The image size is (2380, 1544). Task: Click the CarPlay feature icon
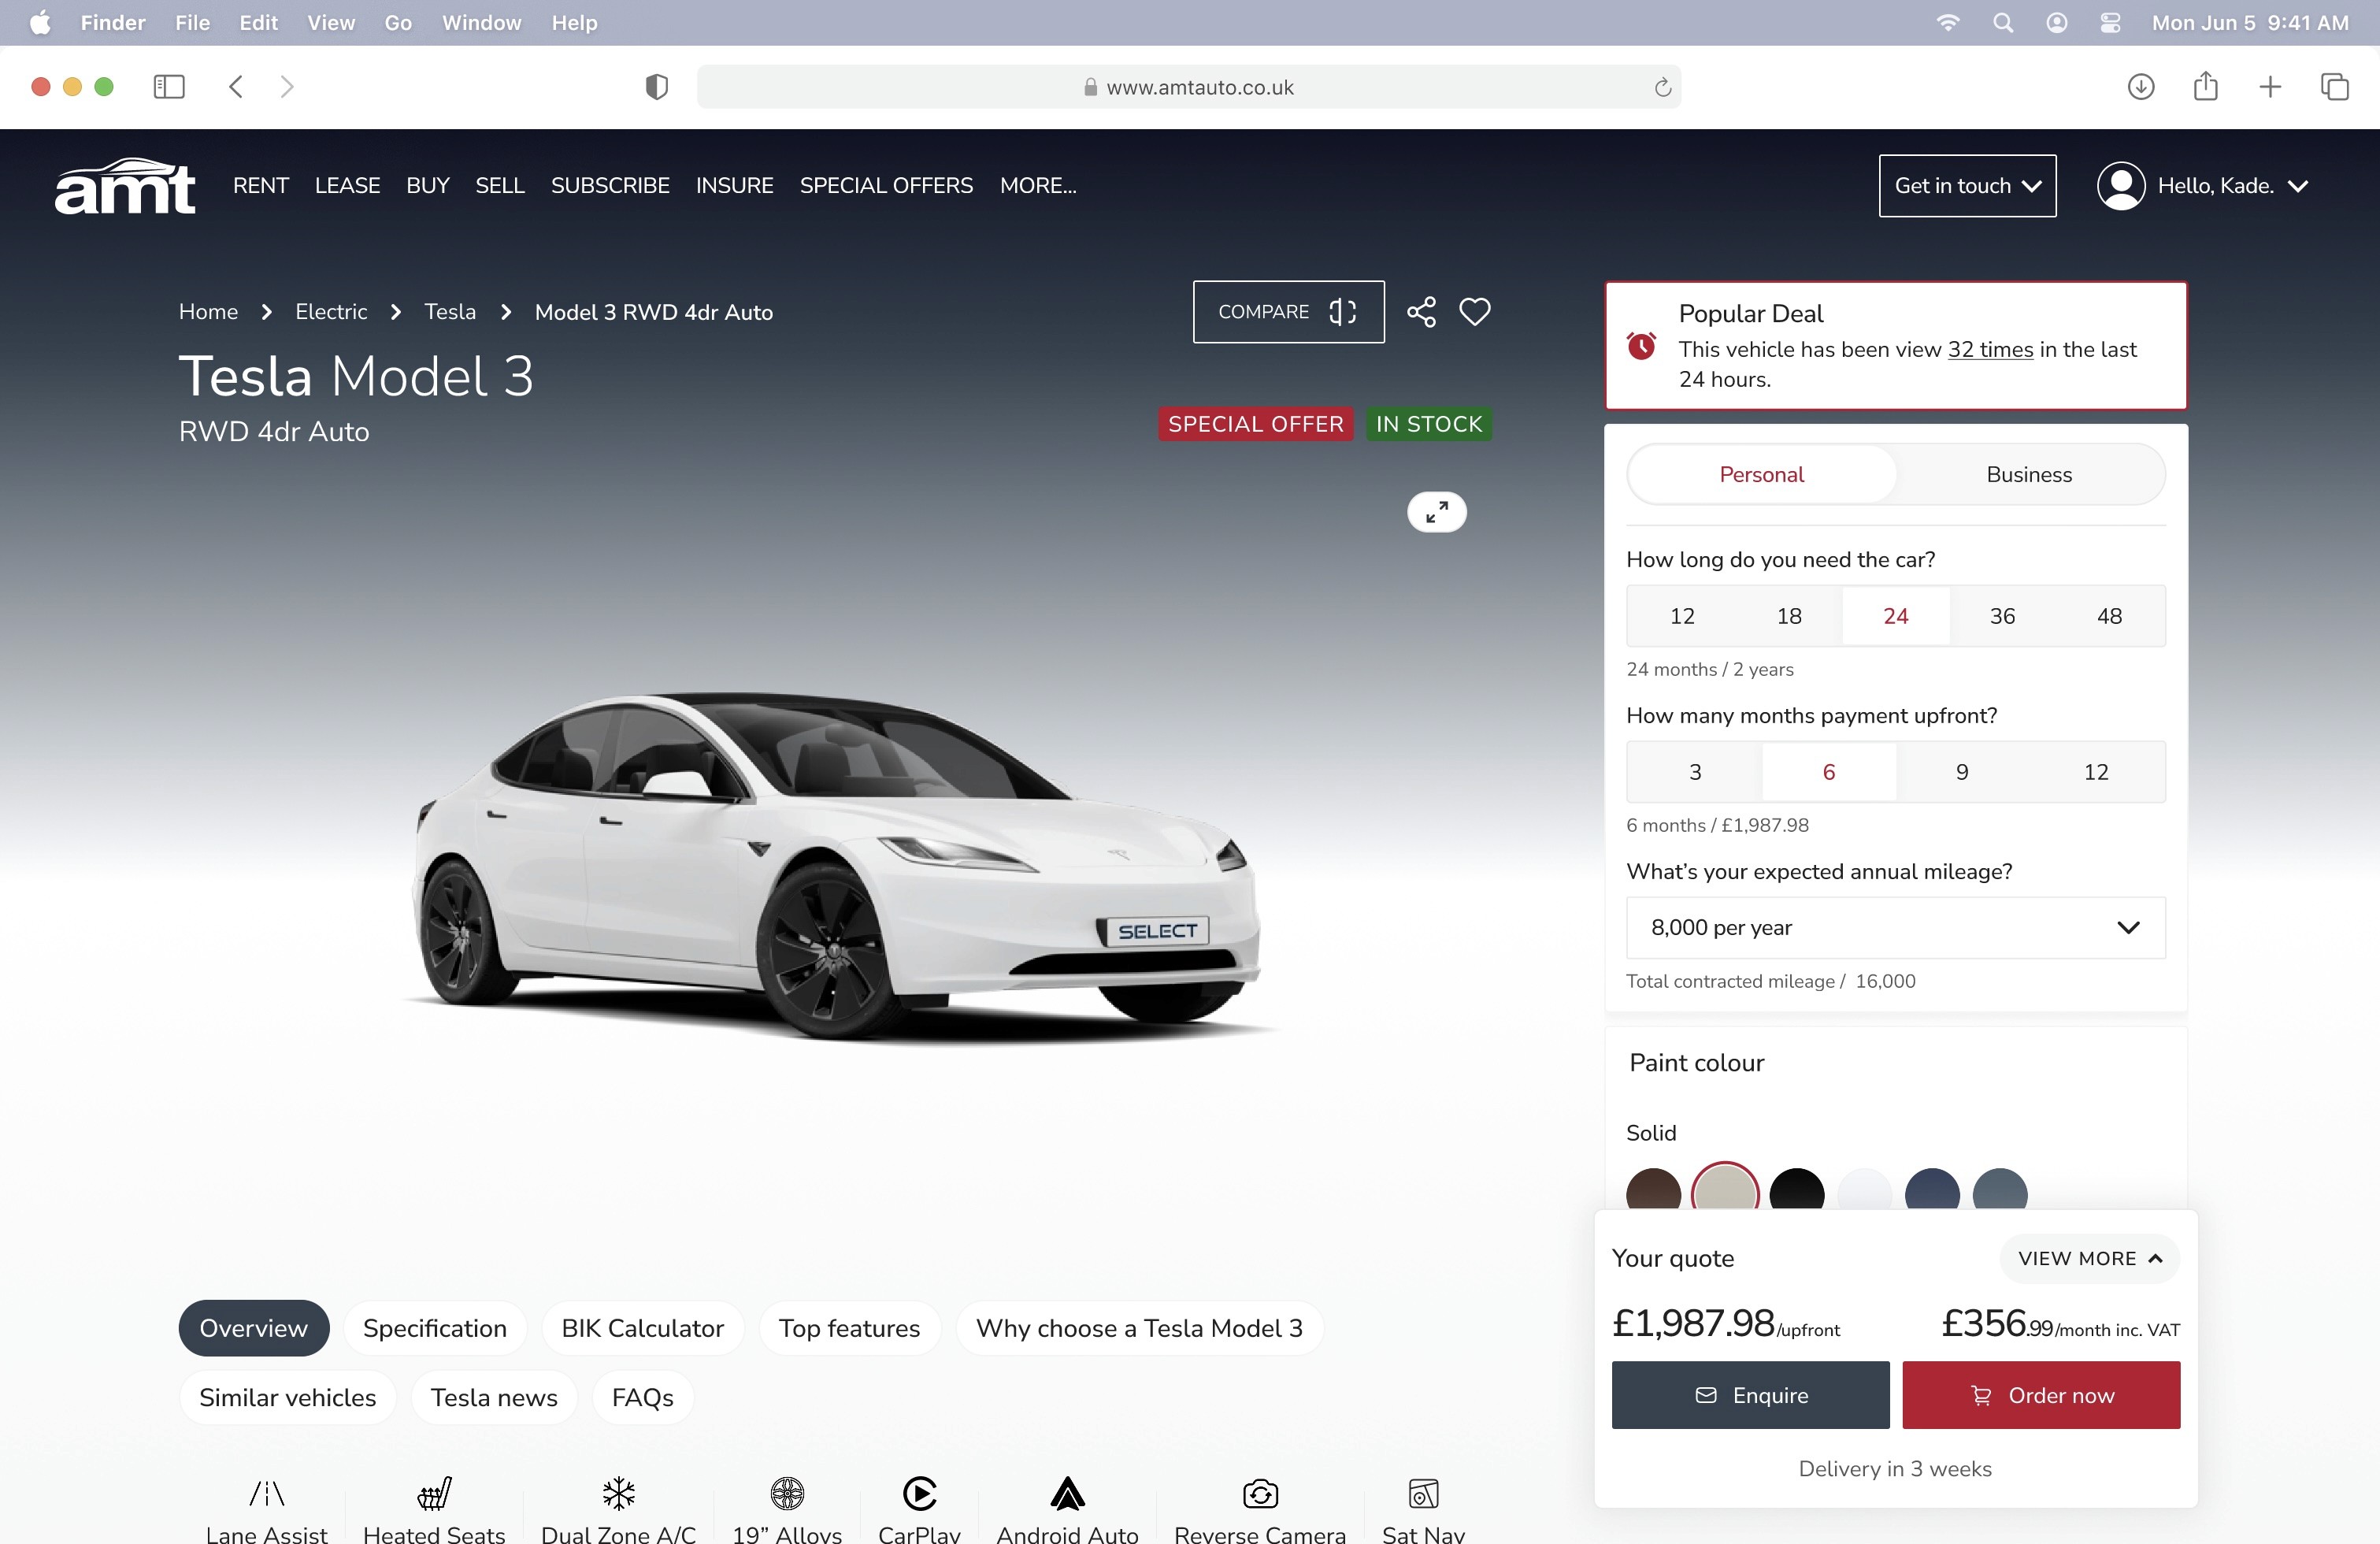pos(919,1494)
